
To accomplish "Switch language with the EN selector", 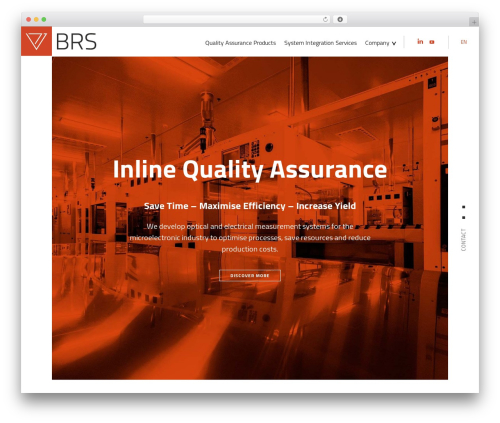I will click(x=464, y=42).
